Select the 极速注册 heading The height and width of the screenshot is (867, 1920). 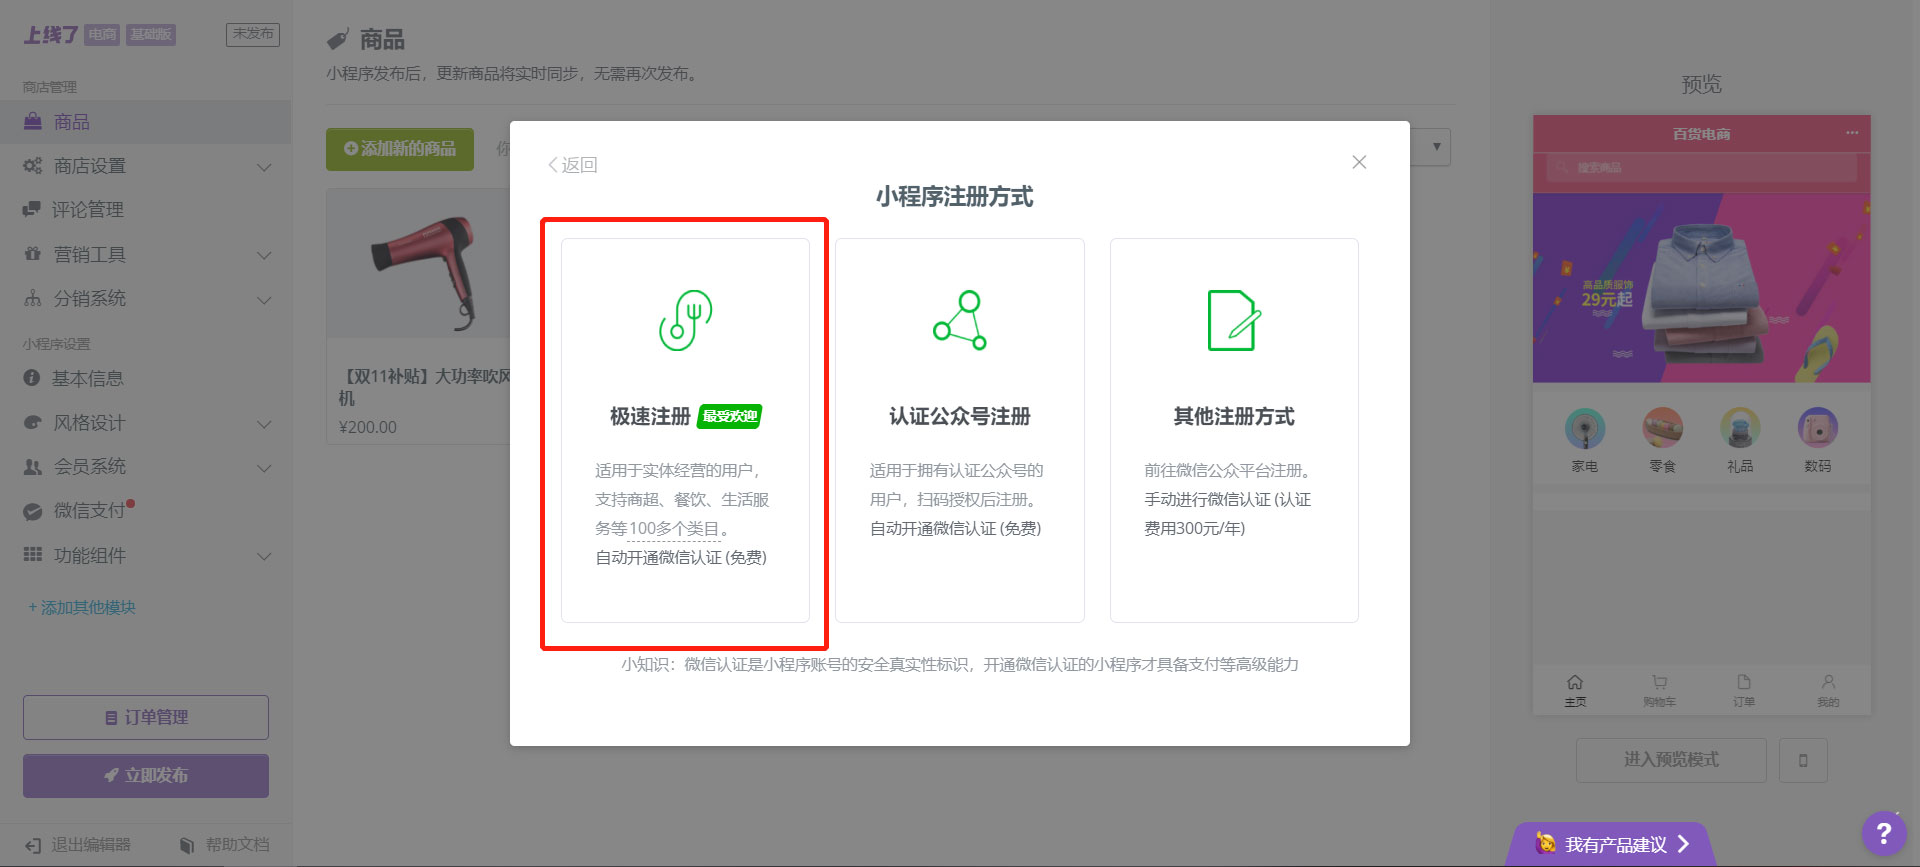coord(650,416)
